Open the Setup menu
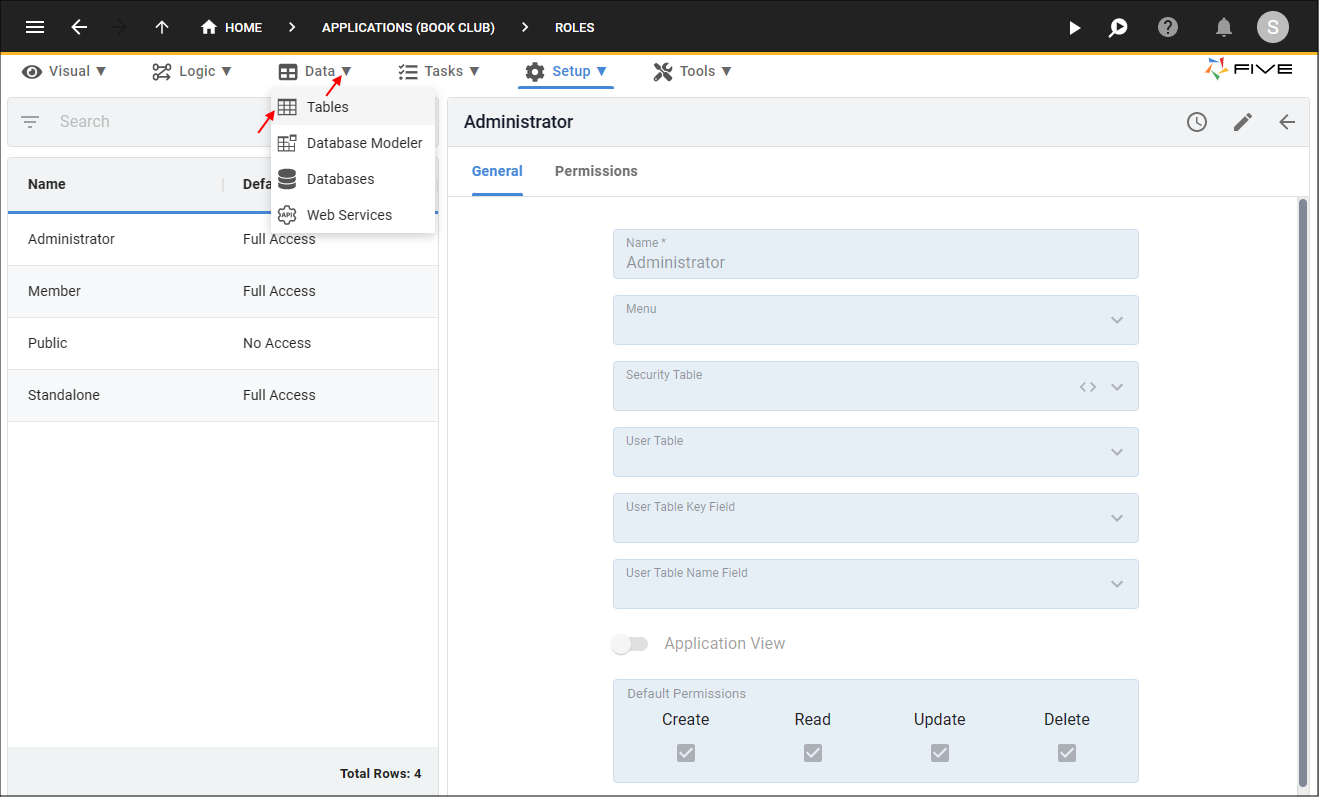The image size is (1319, 797). (x=566, y=71)
